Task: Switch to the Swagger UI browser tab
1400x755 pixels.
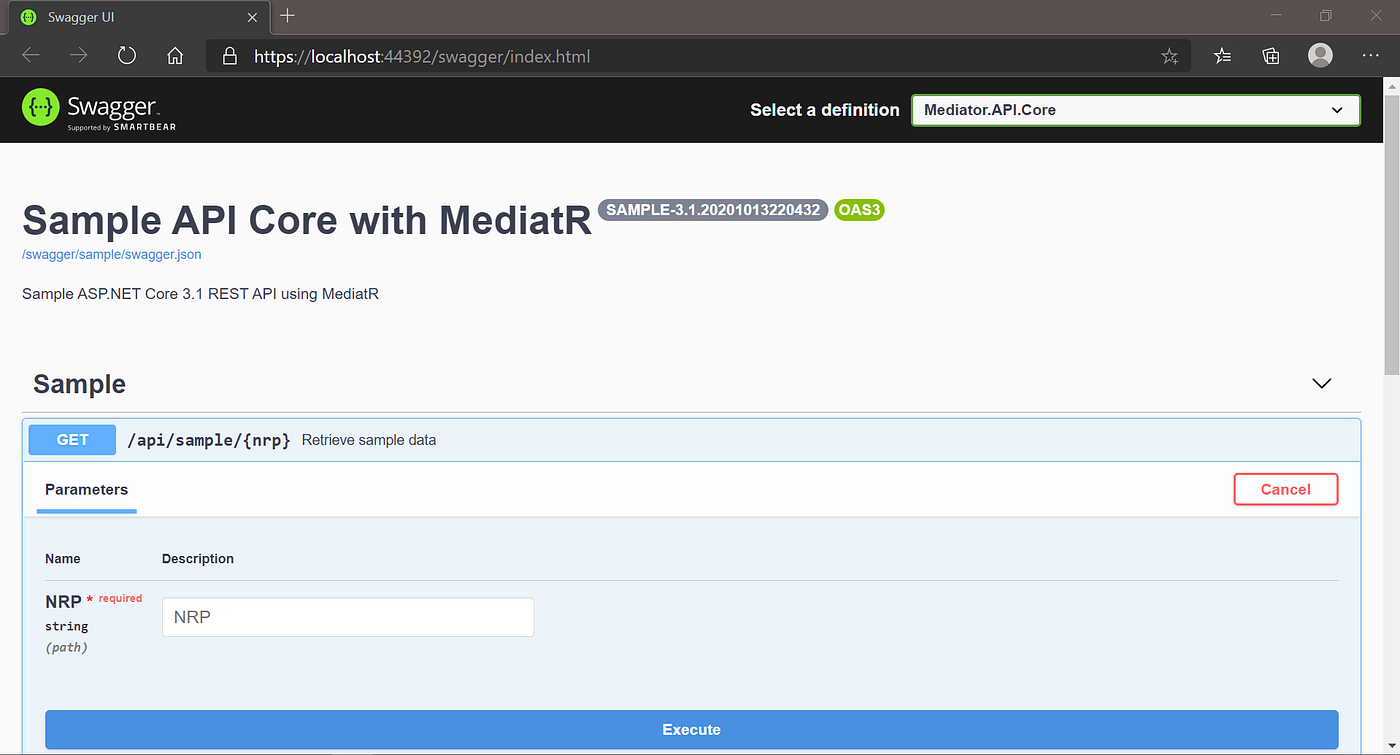Action: [x=130, y=16]
